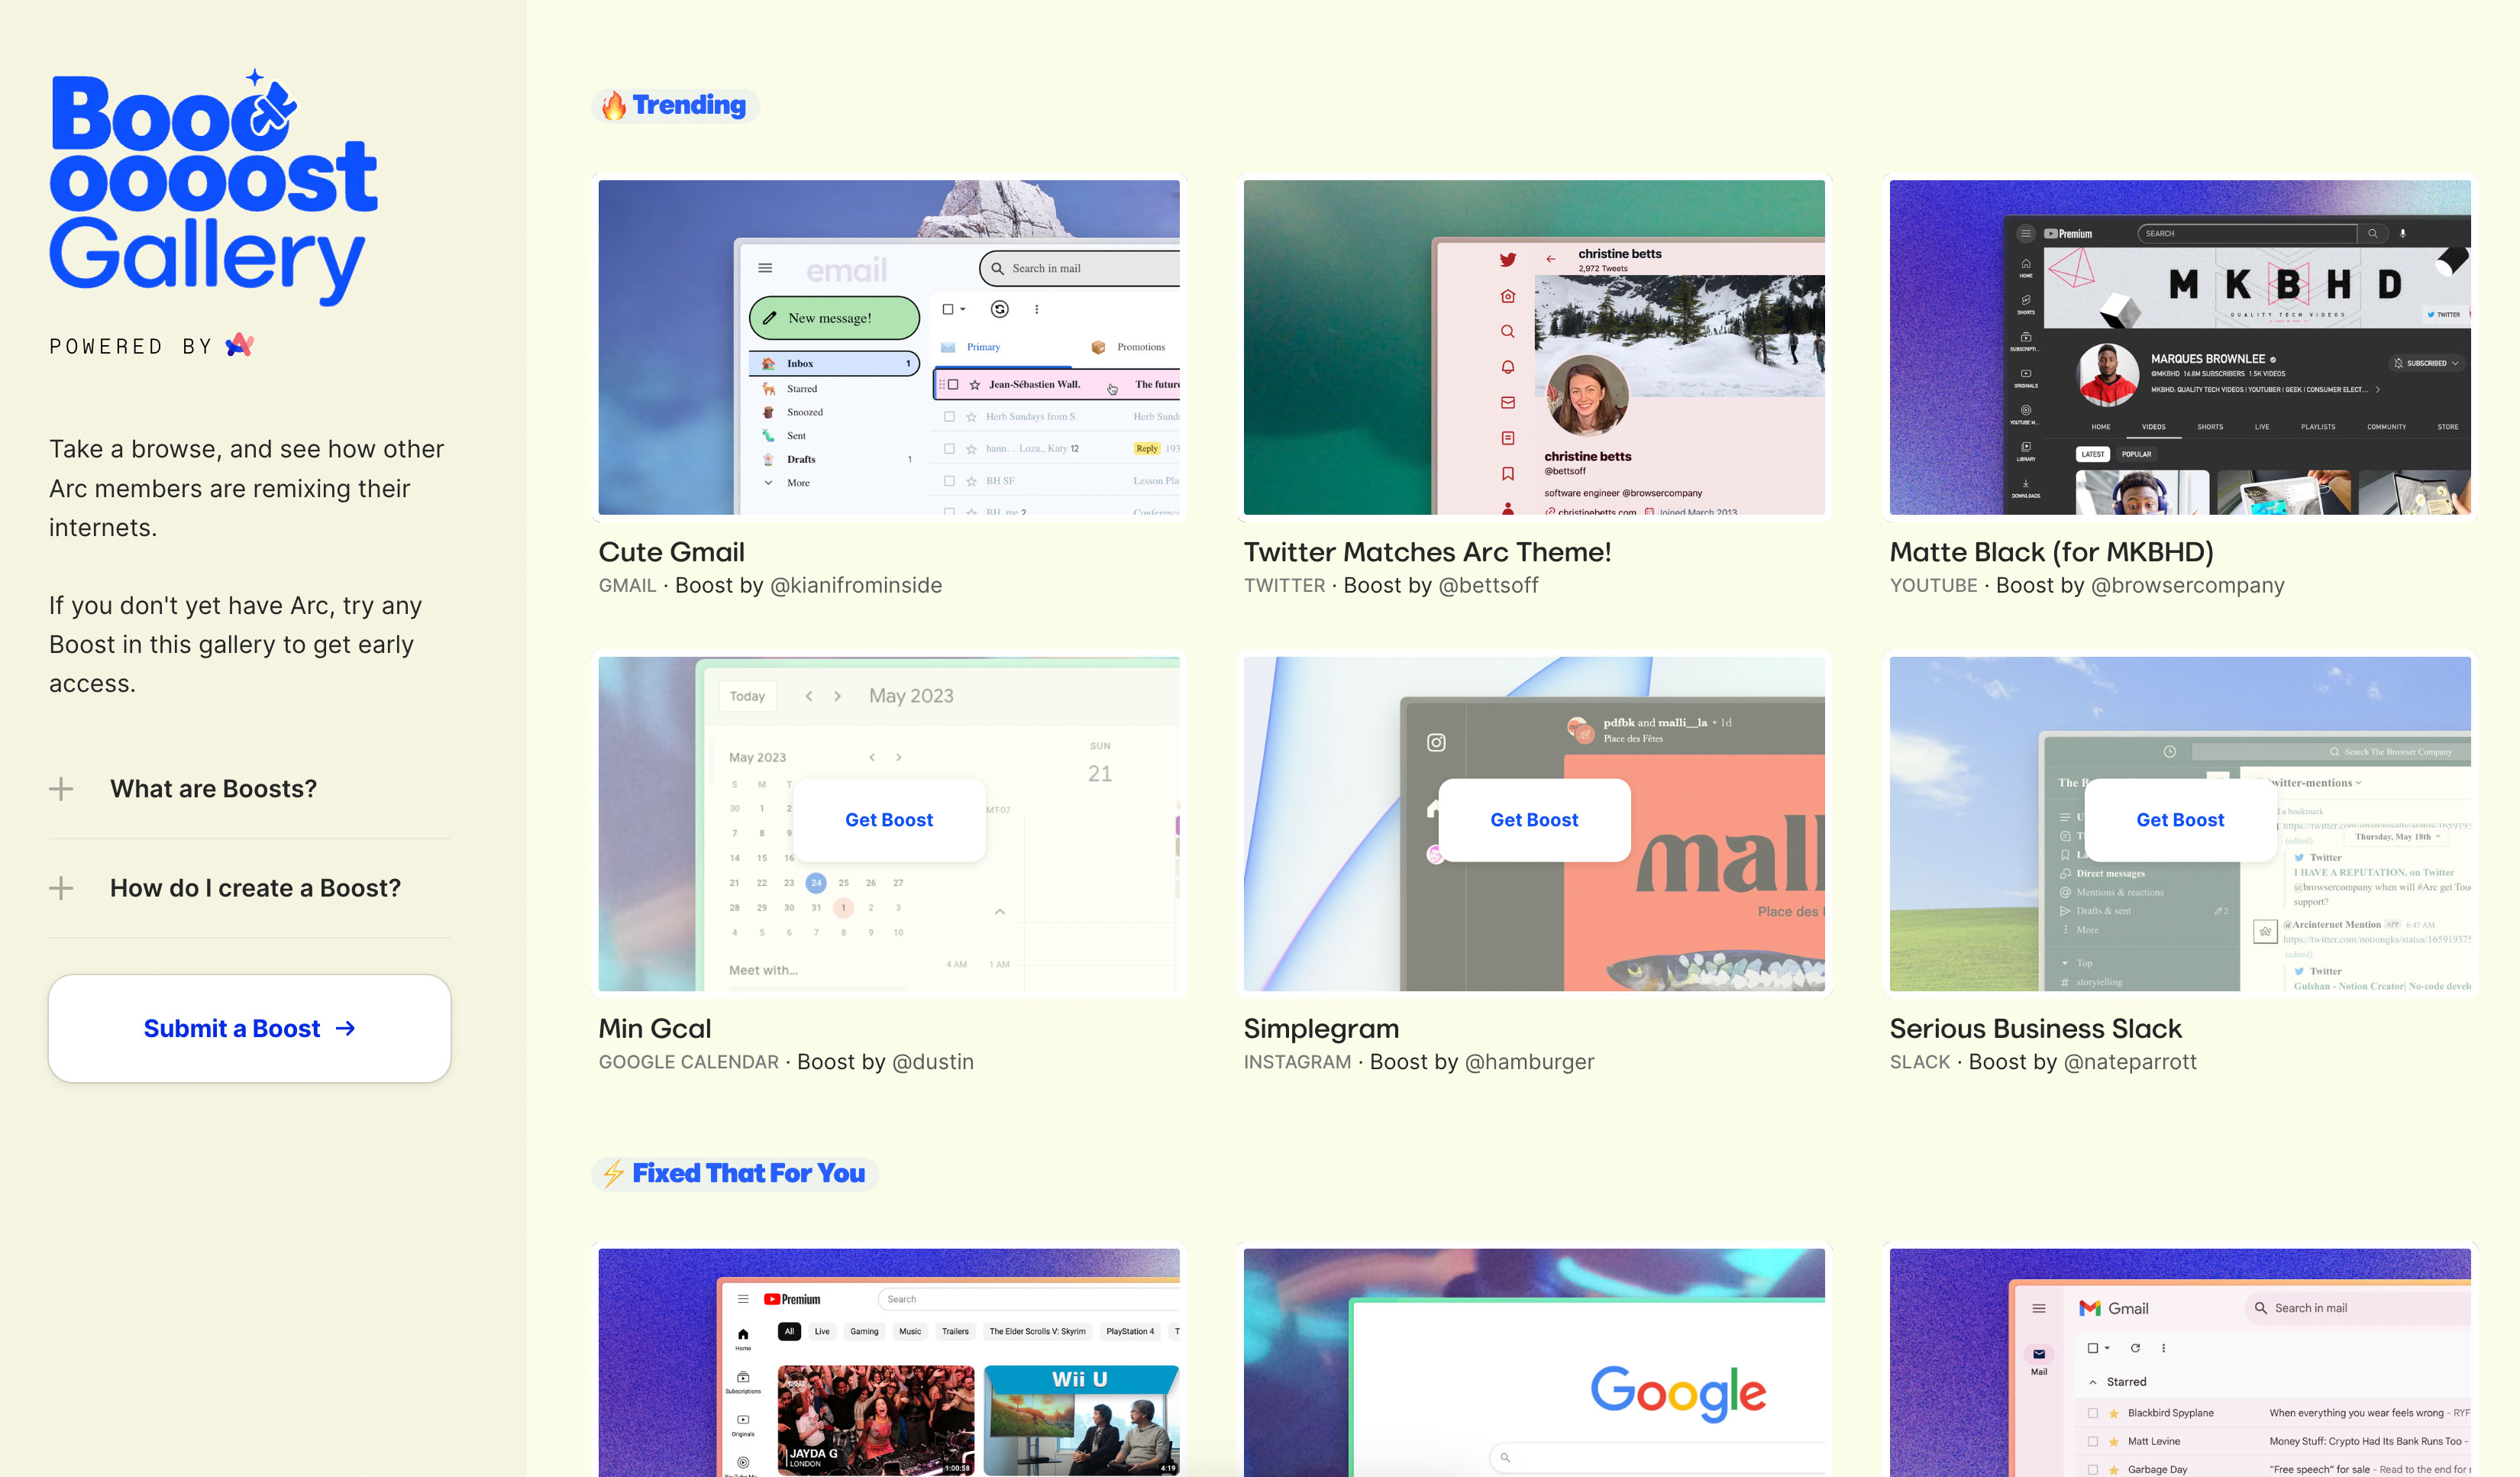The image size is (2520, 1477).
Task: Click Get Boost on Serious Business Slack card
Action: pyautogui.click(x=2180, y=820)
